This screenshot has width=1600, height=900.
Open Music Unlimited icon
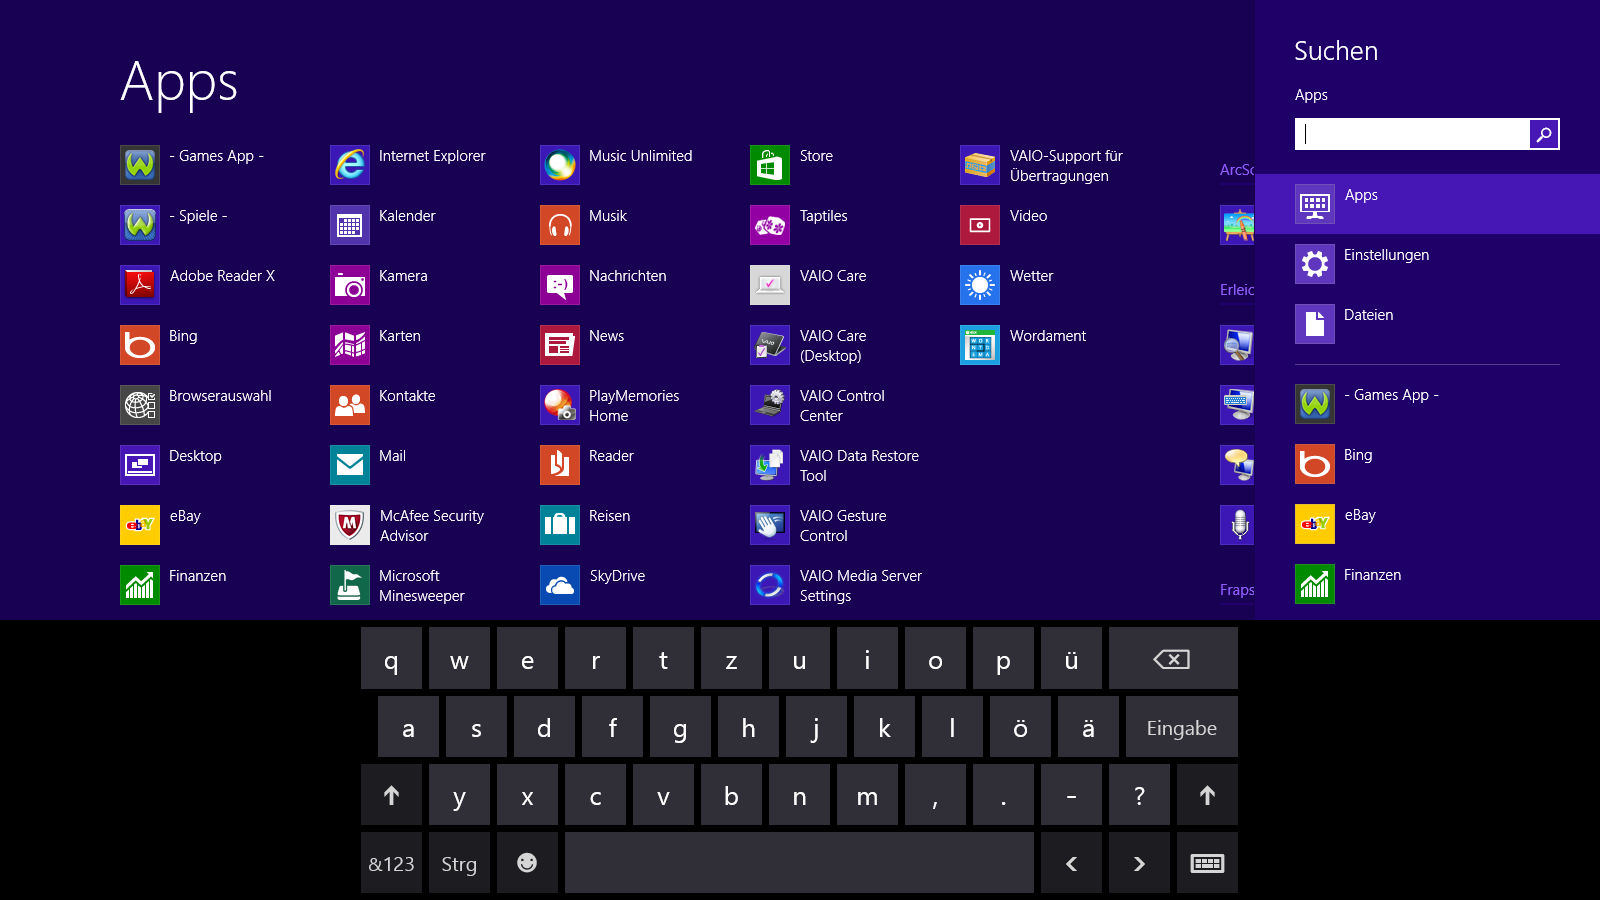click(x=560, y=165)
